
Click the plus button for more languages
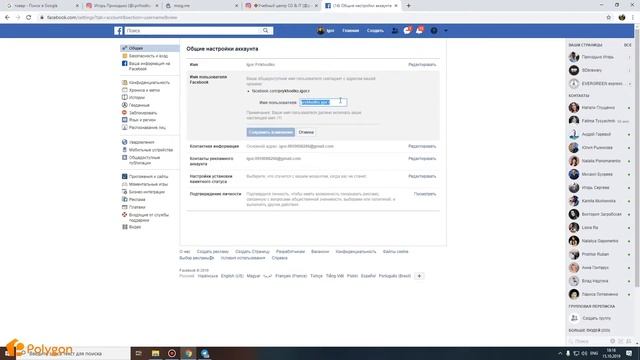point(419,276)
